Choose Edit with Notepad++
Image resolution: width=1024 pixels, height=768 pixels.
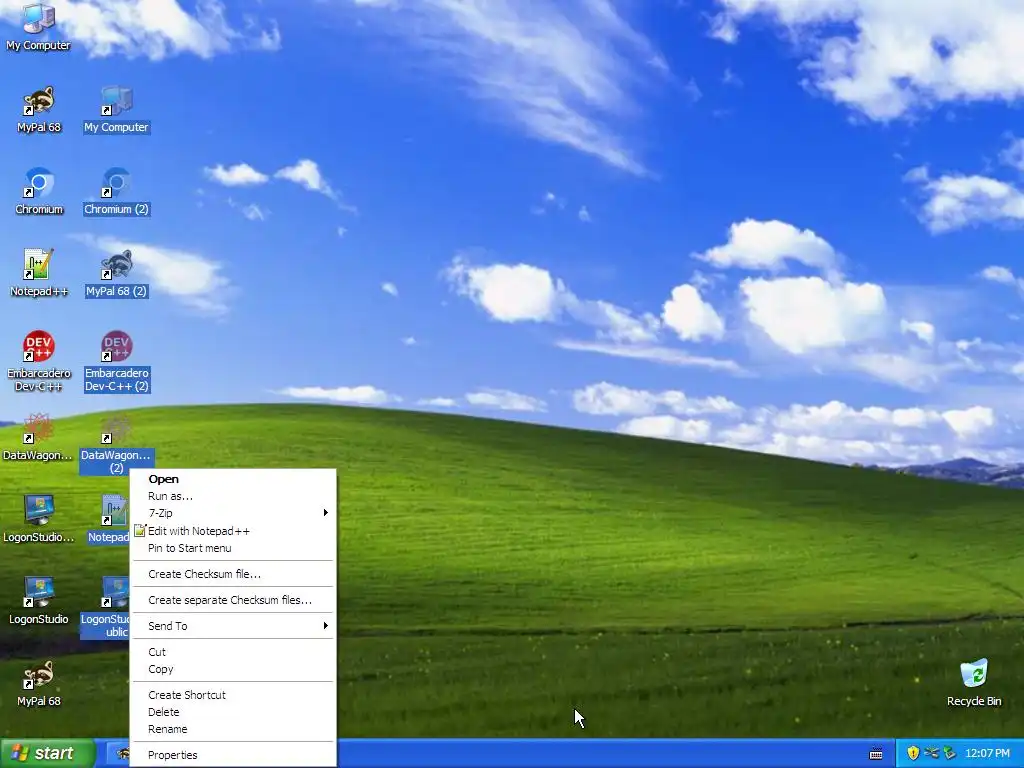233,531
